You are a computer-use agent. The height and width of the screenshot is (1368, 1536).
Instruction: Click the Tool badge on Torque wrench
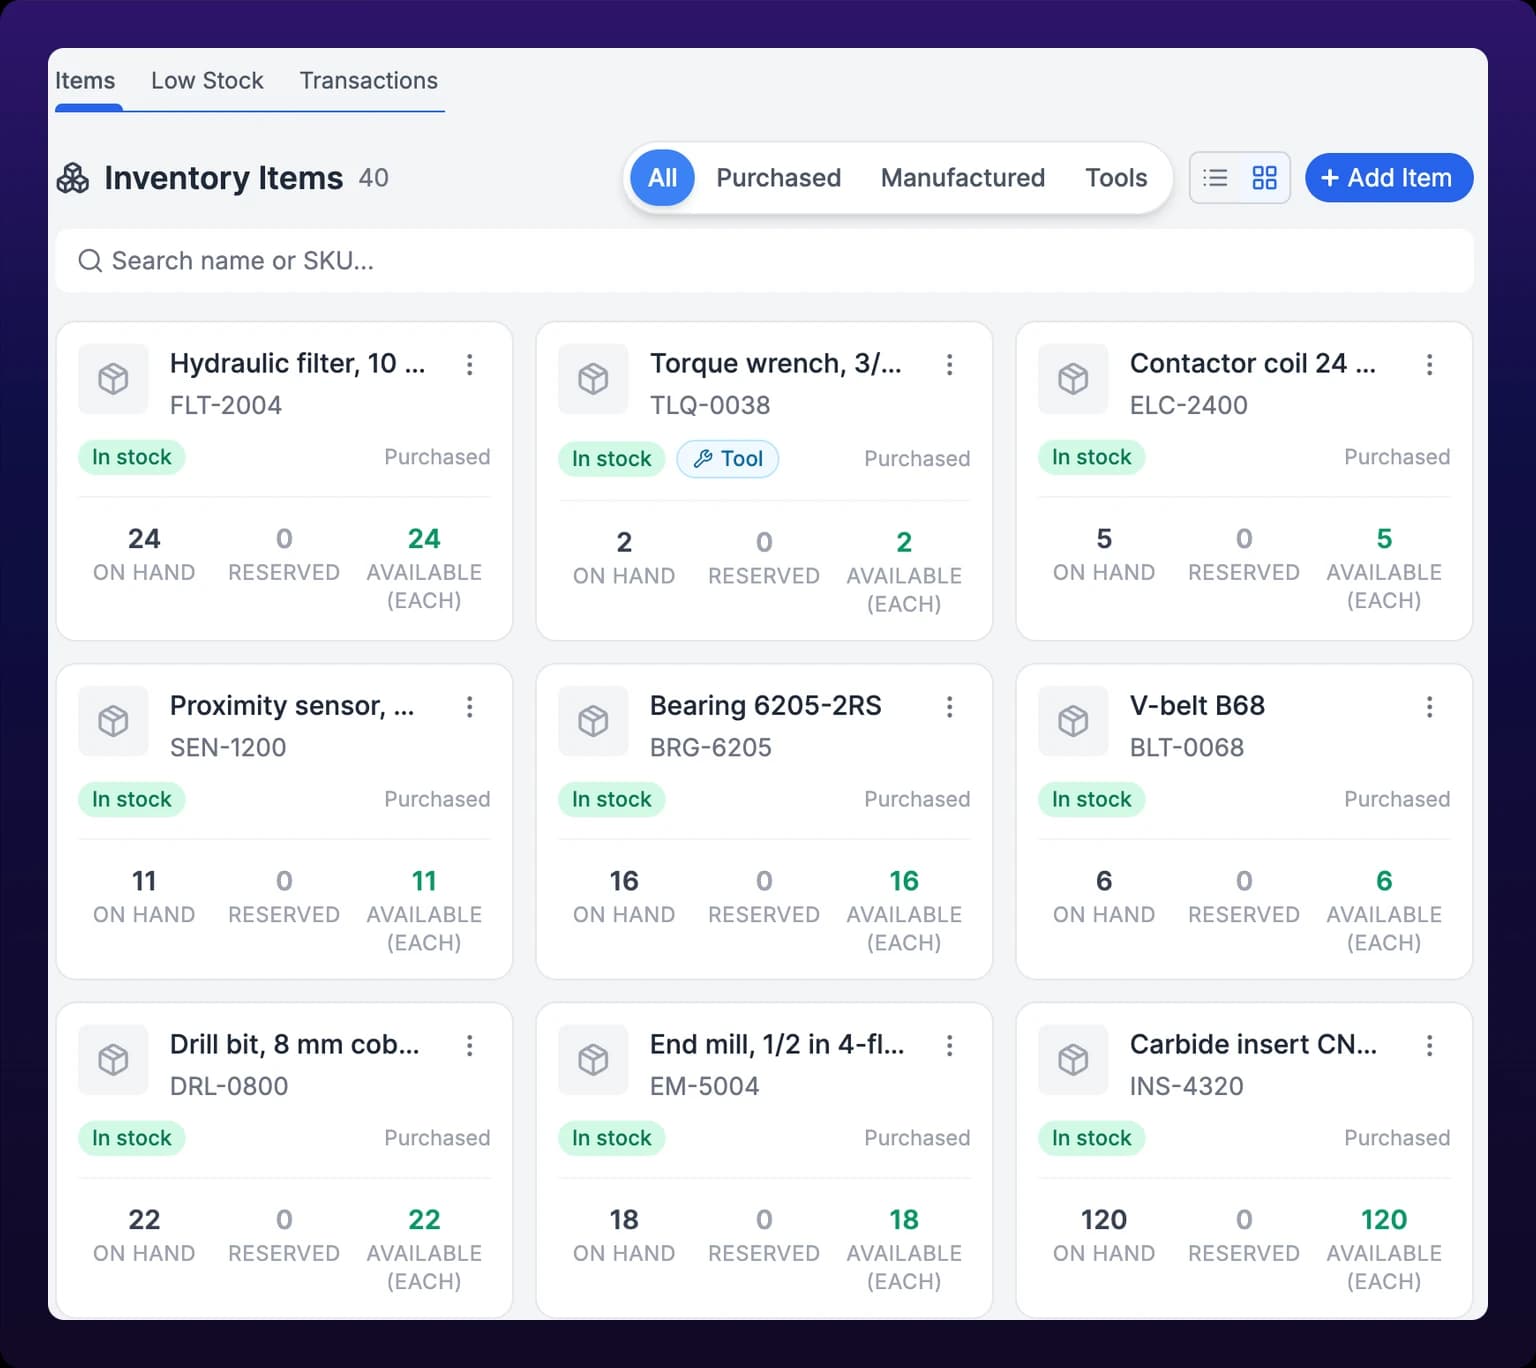click(x=728, y=459)
